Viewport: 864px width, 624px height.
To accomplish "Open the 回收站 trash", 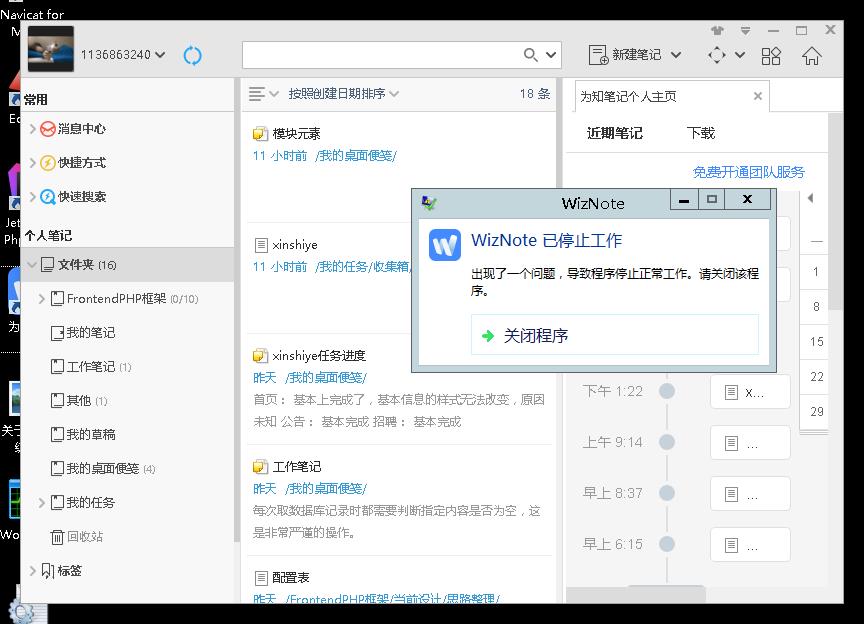I will click(x=77, y=536).
